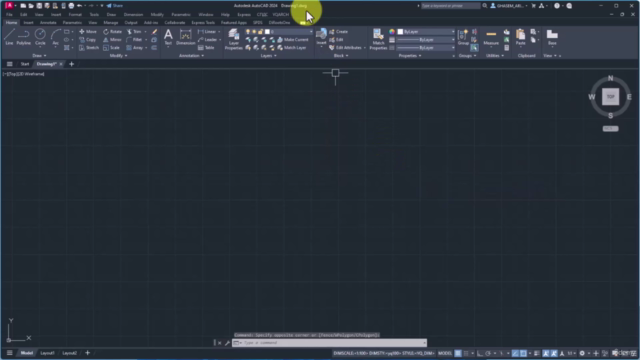640x360 pixels.
Task: Click the Copy tool
Action: [x=88, y=40]
